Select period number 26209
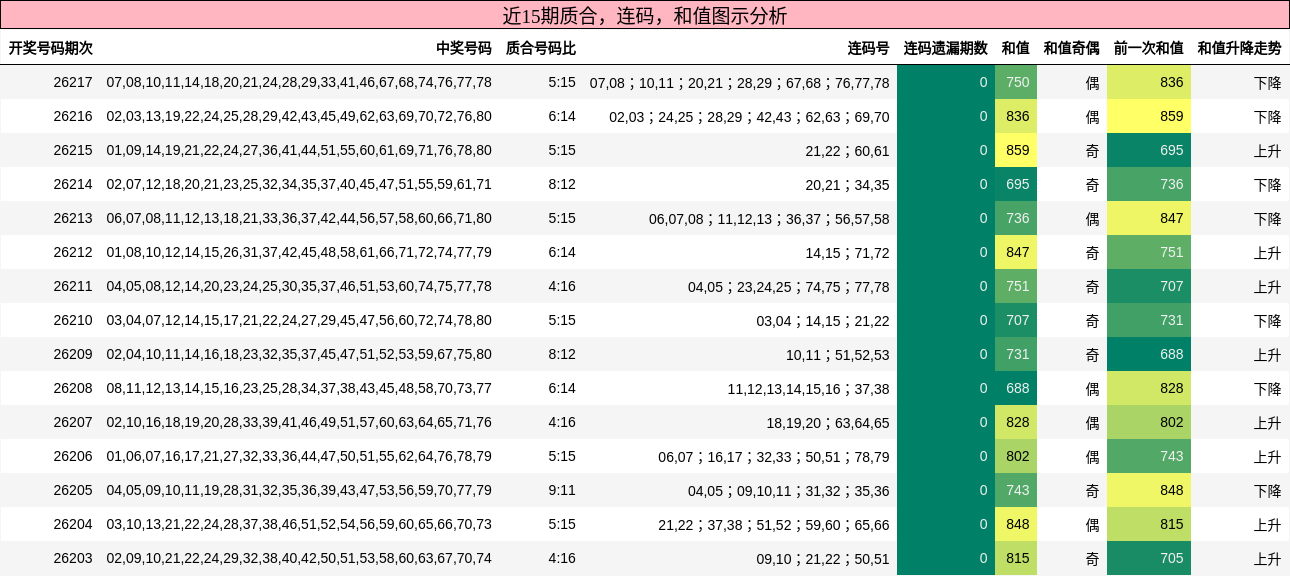Screen dimensions: 1290x576 click(73, 354)
